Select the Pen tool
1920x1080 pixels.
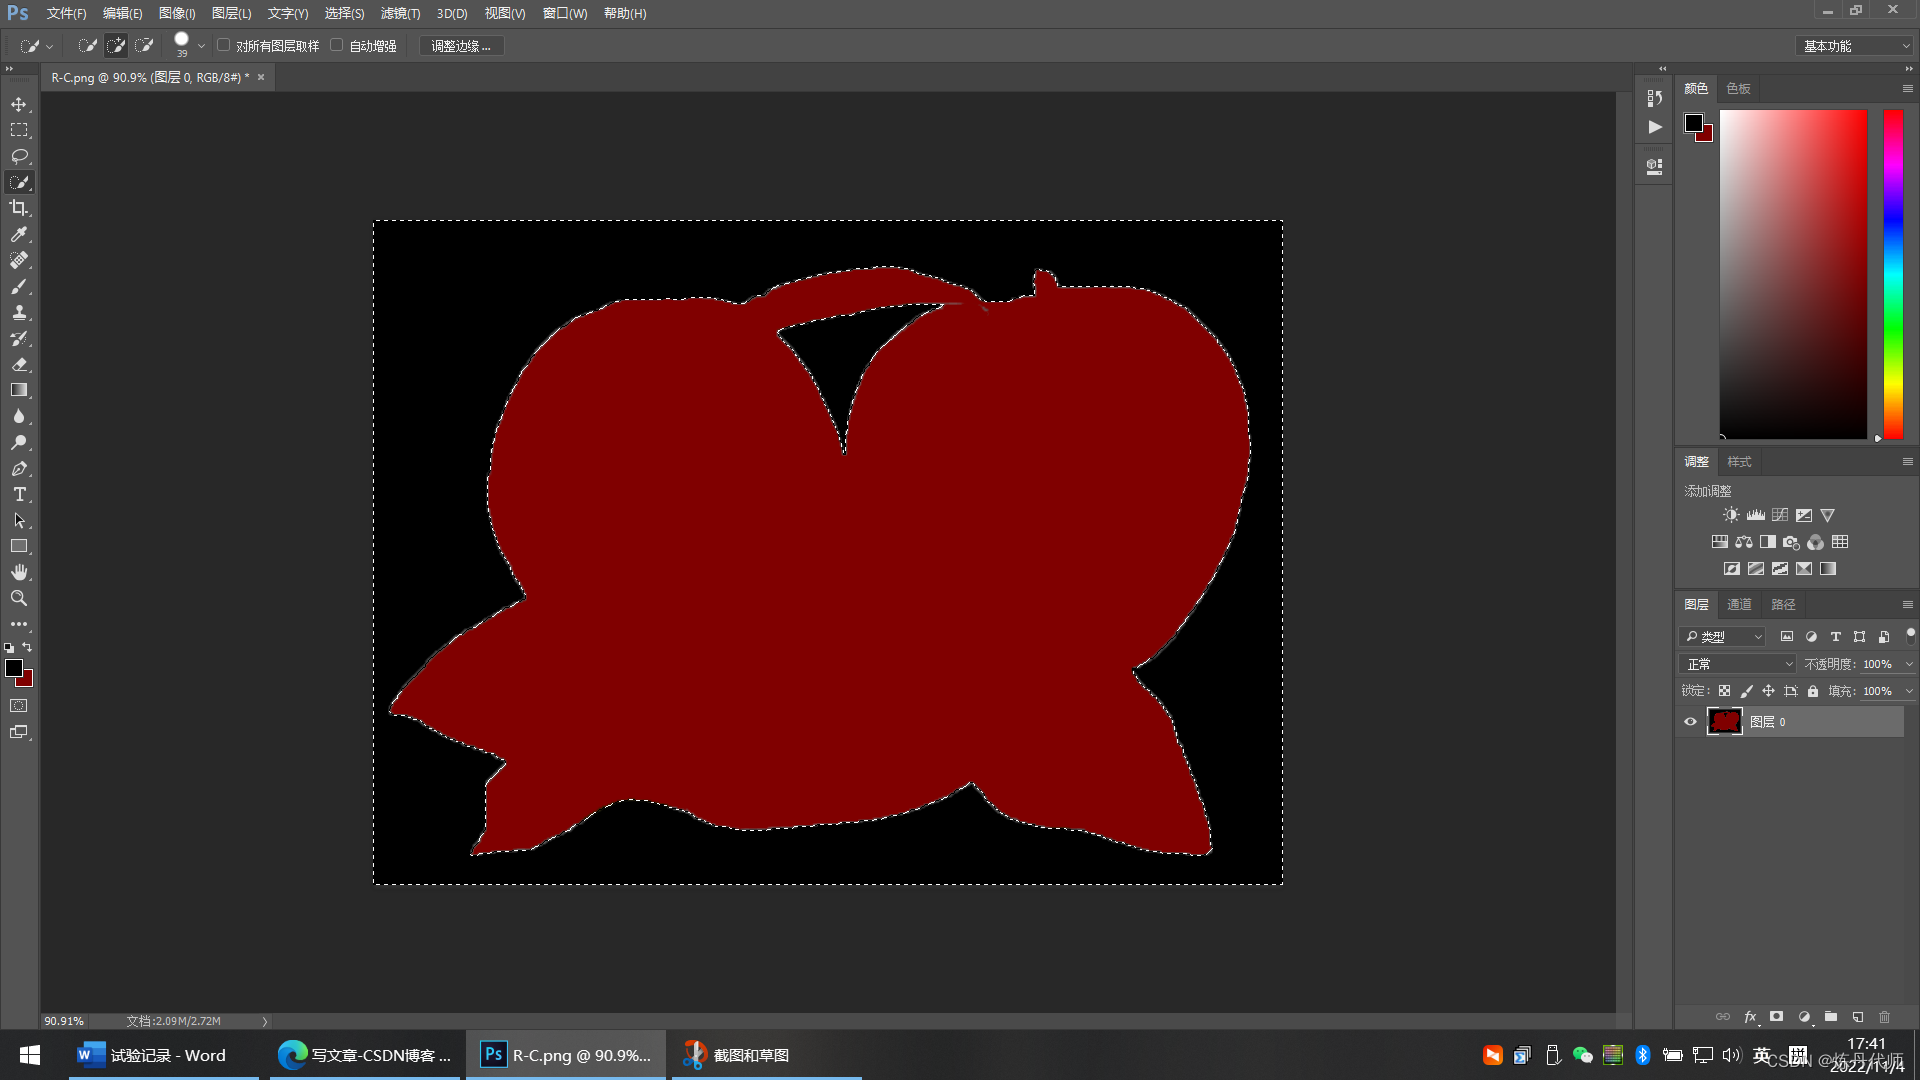click(x=19, y=468)
